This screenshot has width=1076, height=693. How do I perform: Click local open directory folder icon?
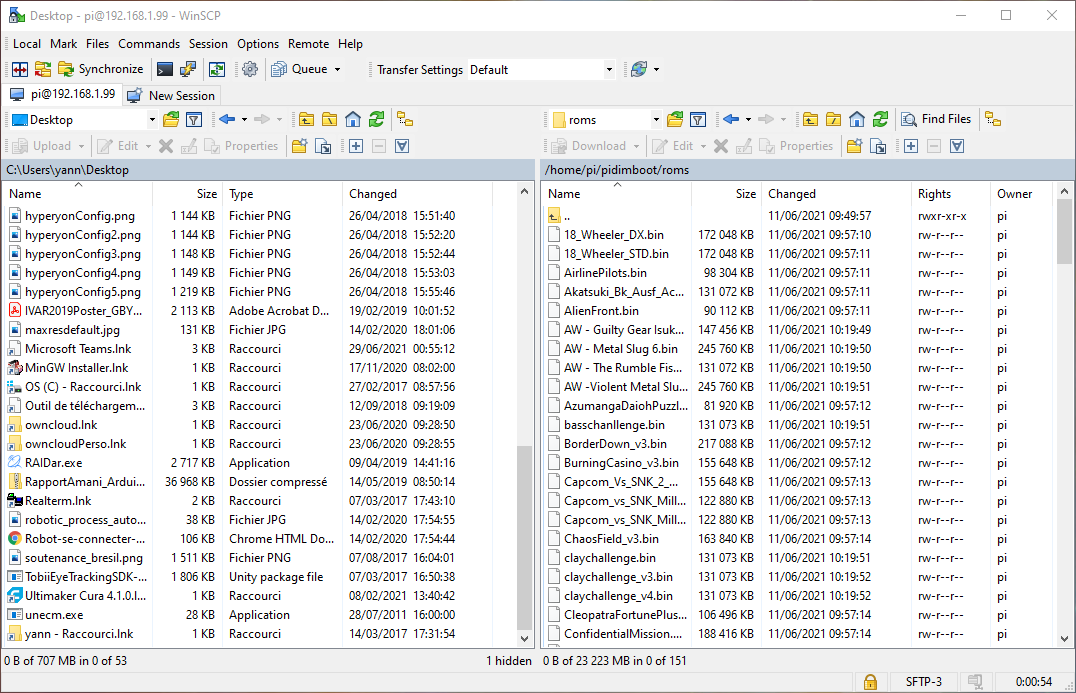171,120
